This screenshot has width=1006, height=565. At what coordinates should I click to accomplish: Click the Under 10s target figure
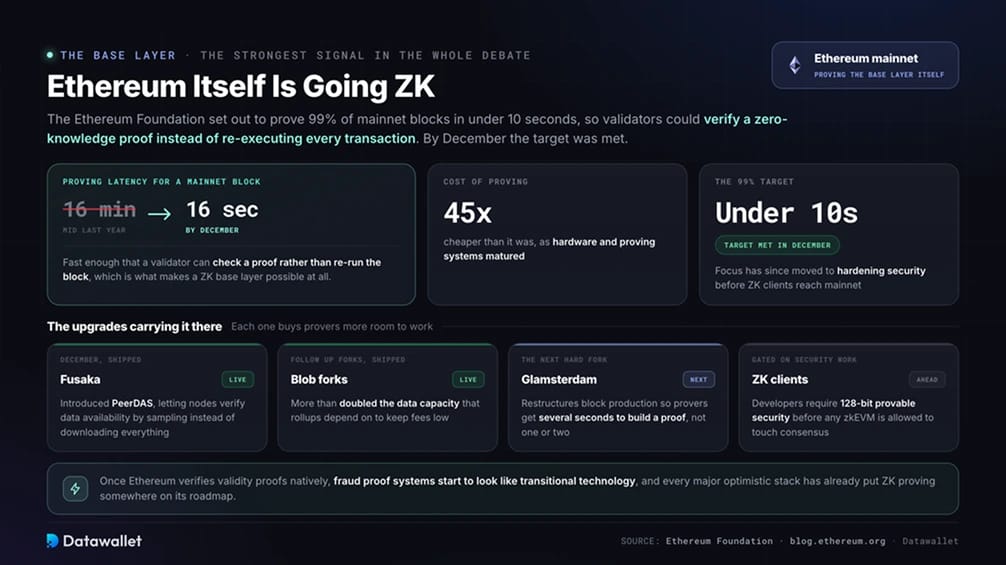coord(787,213)
